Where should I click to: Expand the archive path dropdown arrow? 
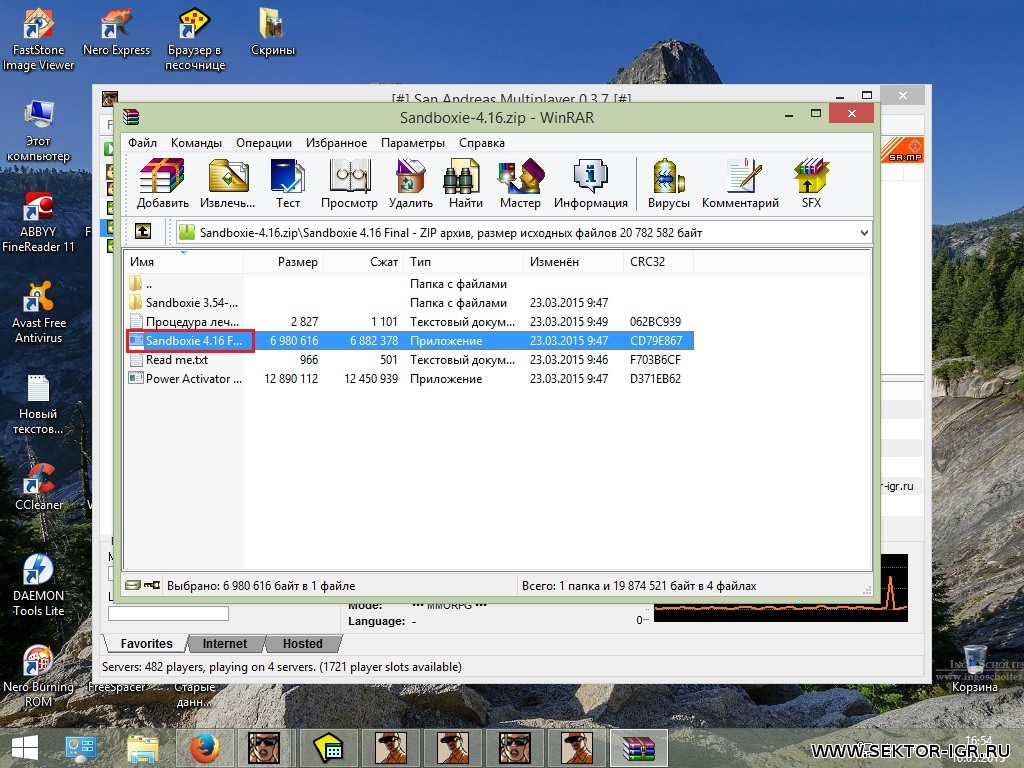point(864,232)
